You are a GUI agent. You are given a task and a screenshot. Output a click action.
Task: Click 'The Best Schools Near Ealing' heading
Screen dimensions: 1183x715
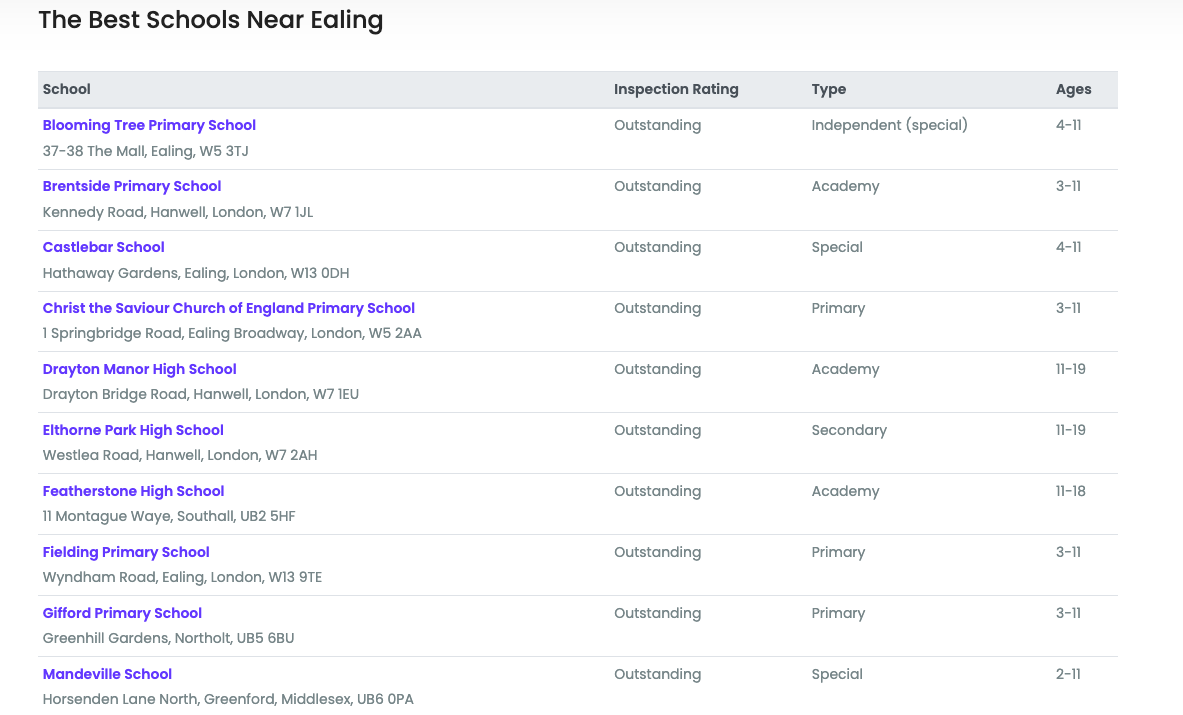tap(210, 20)
